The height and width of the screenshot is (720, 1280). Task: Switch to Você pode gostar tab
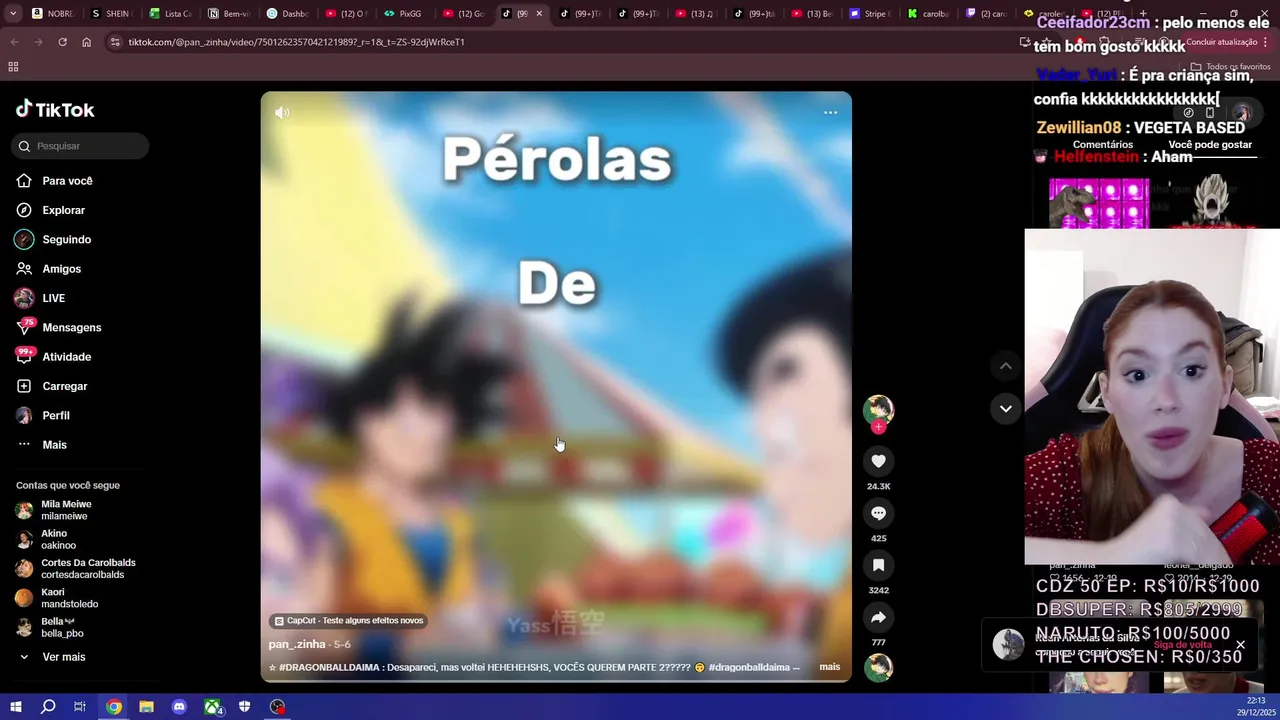(1210, 145)
